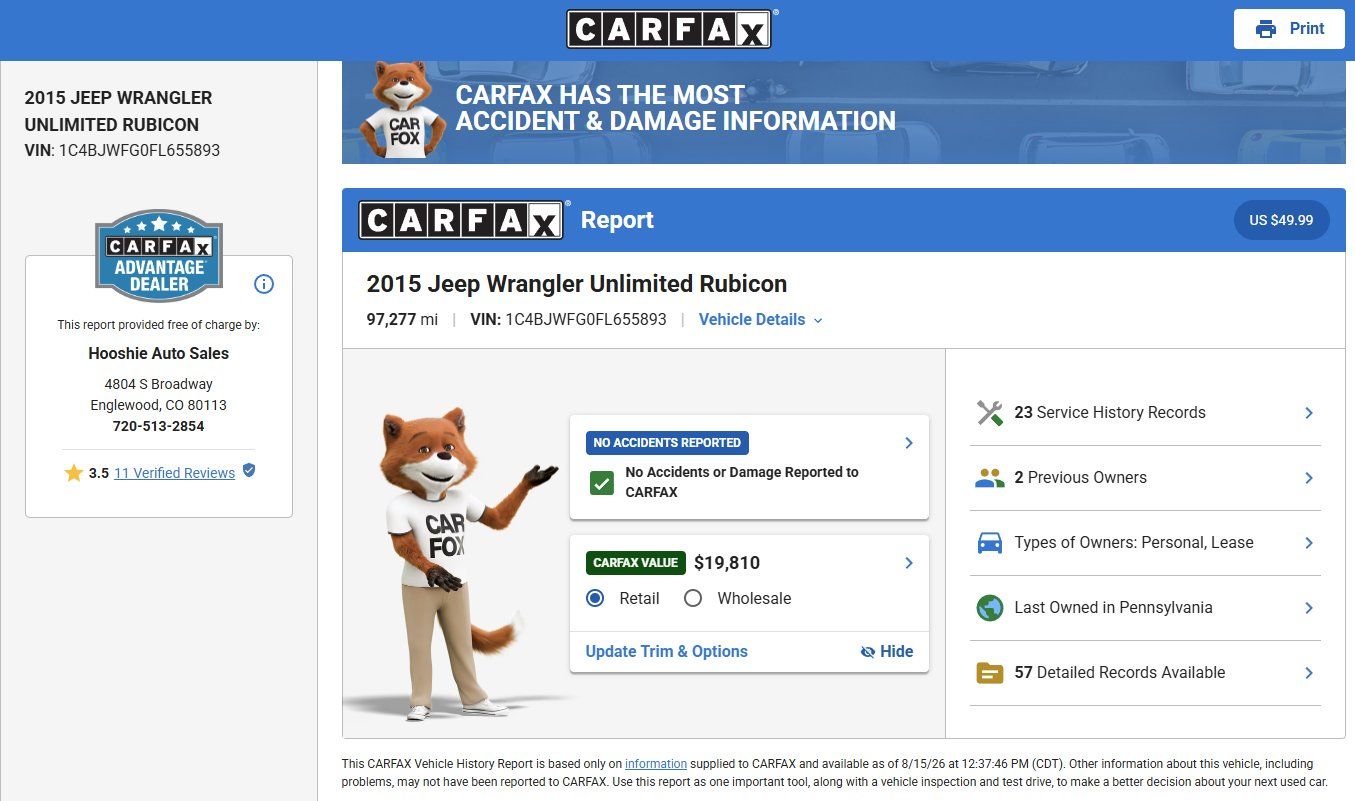The height and width of the screenshot is (801, 1355).
Task: Click the US $49.99 price button
Action: [1281, 220]
